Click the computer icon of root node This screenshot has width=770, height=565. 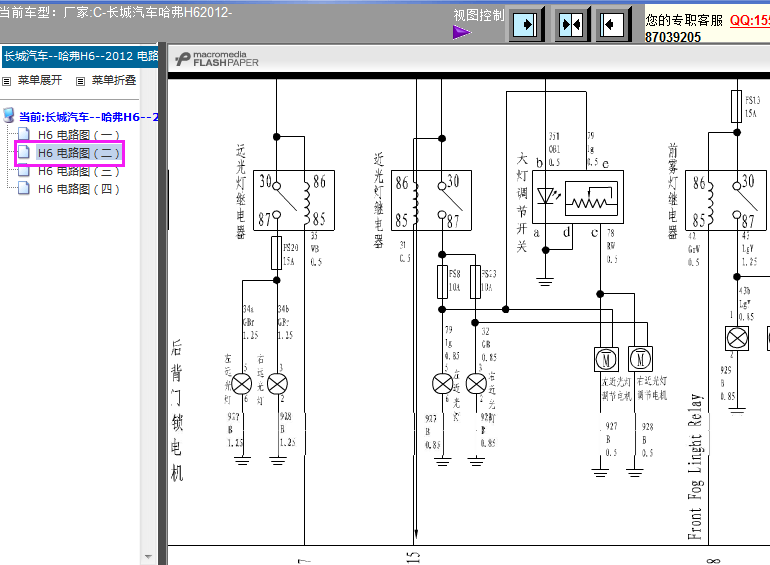coord(8,115)
